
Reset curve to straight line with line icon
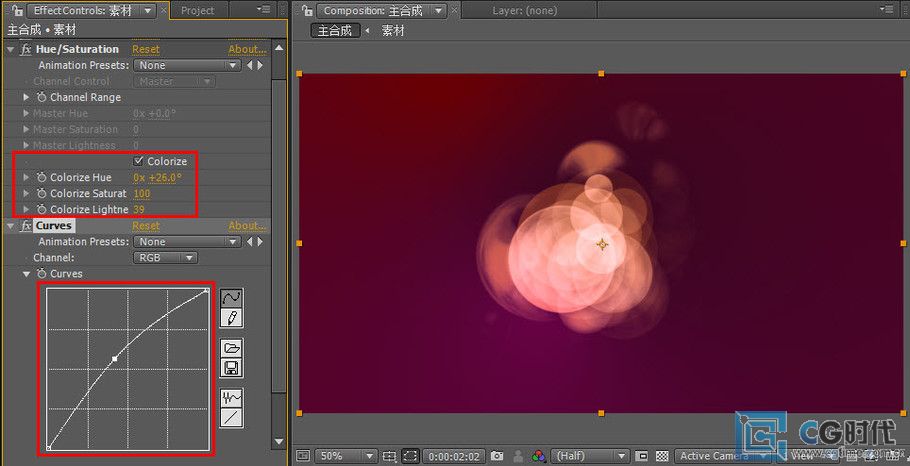232,418
